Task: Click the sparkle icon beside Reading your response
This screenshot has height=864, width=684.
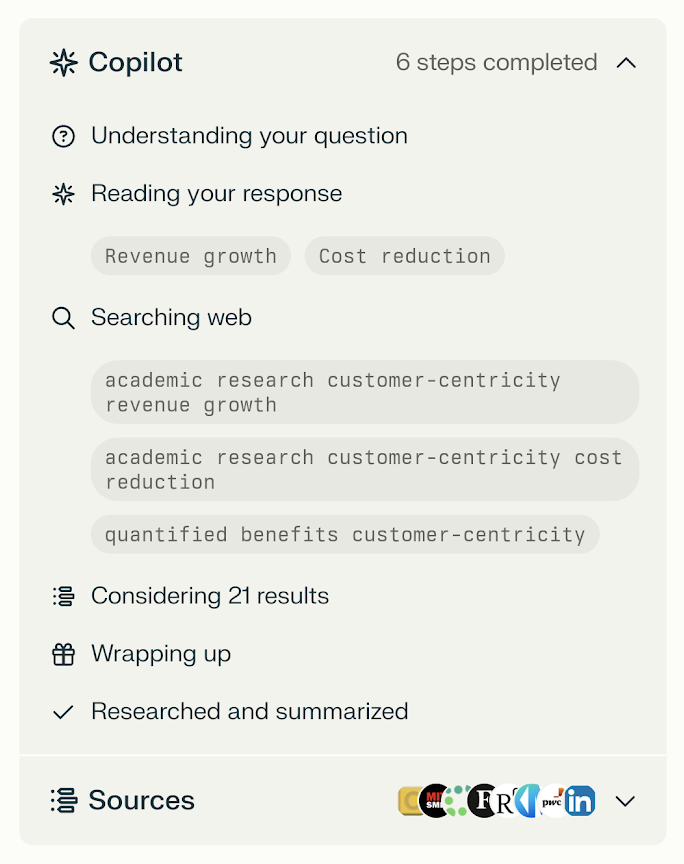Action: click(63, 194)
